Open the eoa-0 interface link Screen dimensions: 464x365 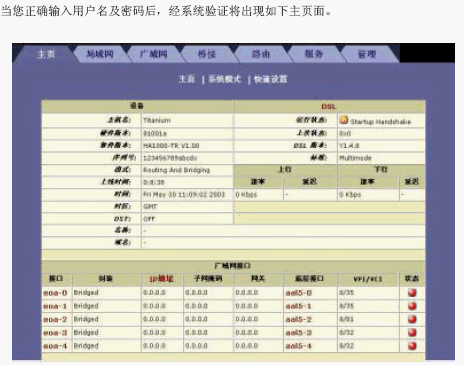[55, 293]
